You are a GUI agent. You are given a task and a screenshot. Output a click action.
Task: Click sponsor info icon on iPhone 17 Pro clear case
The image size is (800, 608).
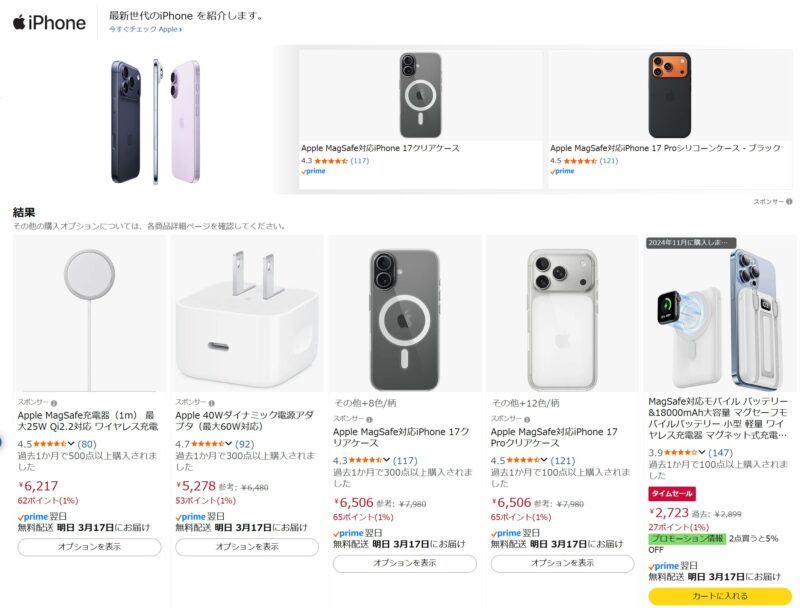coord(527,418)
